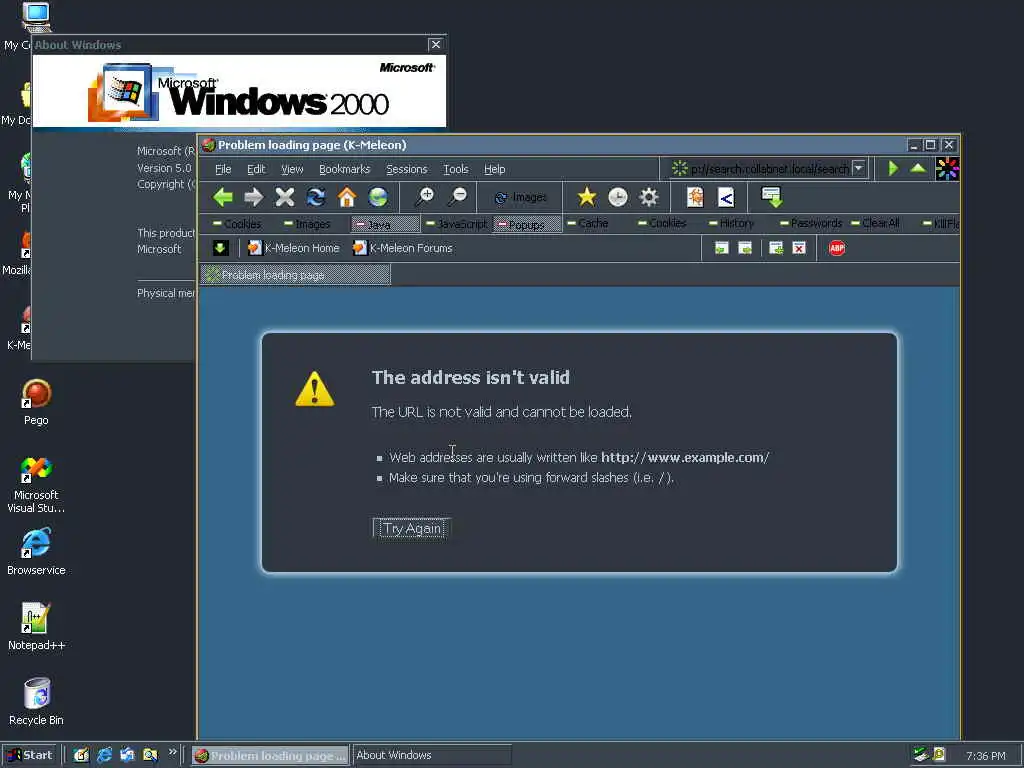Toggle Images in the privacy bar

click(307, 224)
